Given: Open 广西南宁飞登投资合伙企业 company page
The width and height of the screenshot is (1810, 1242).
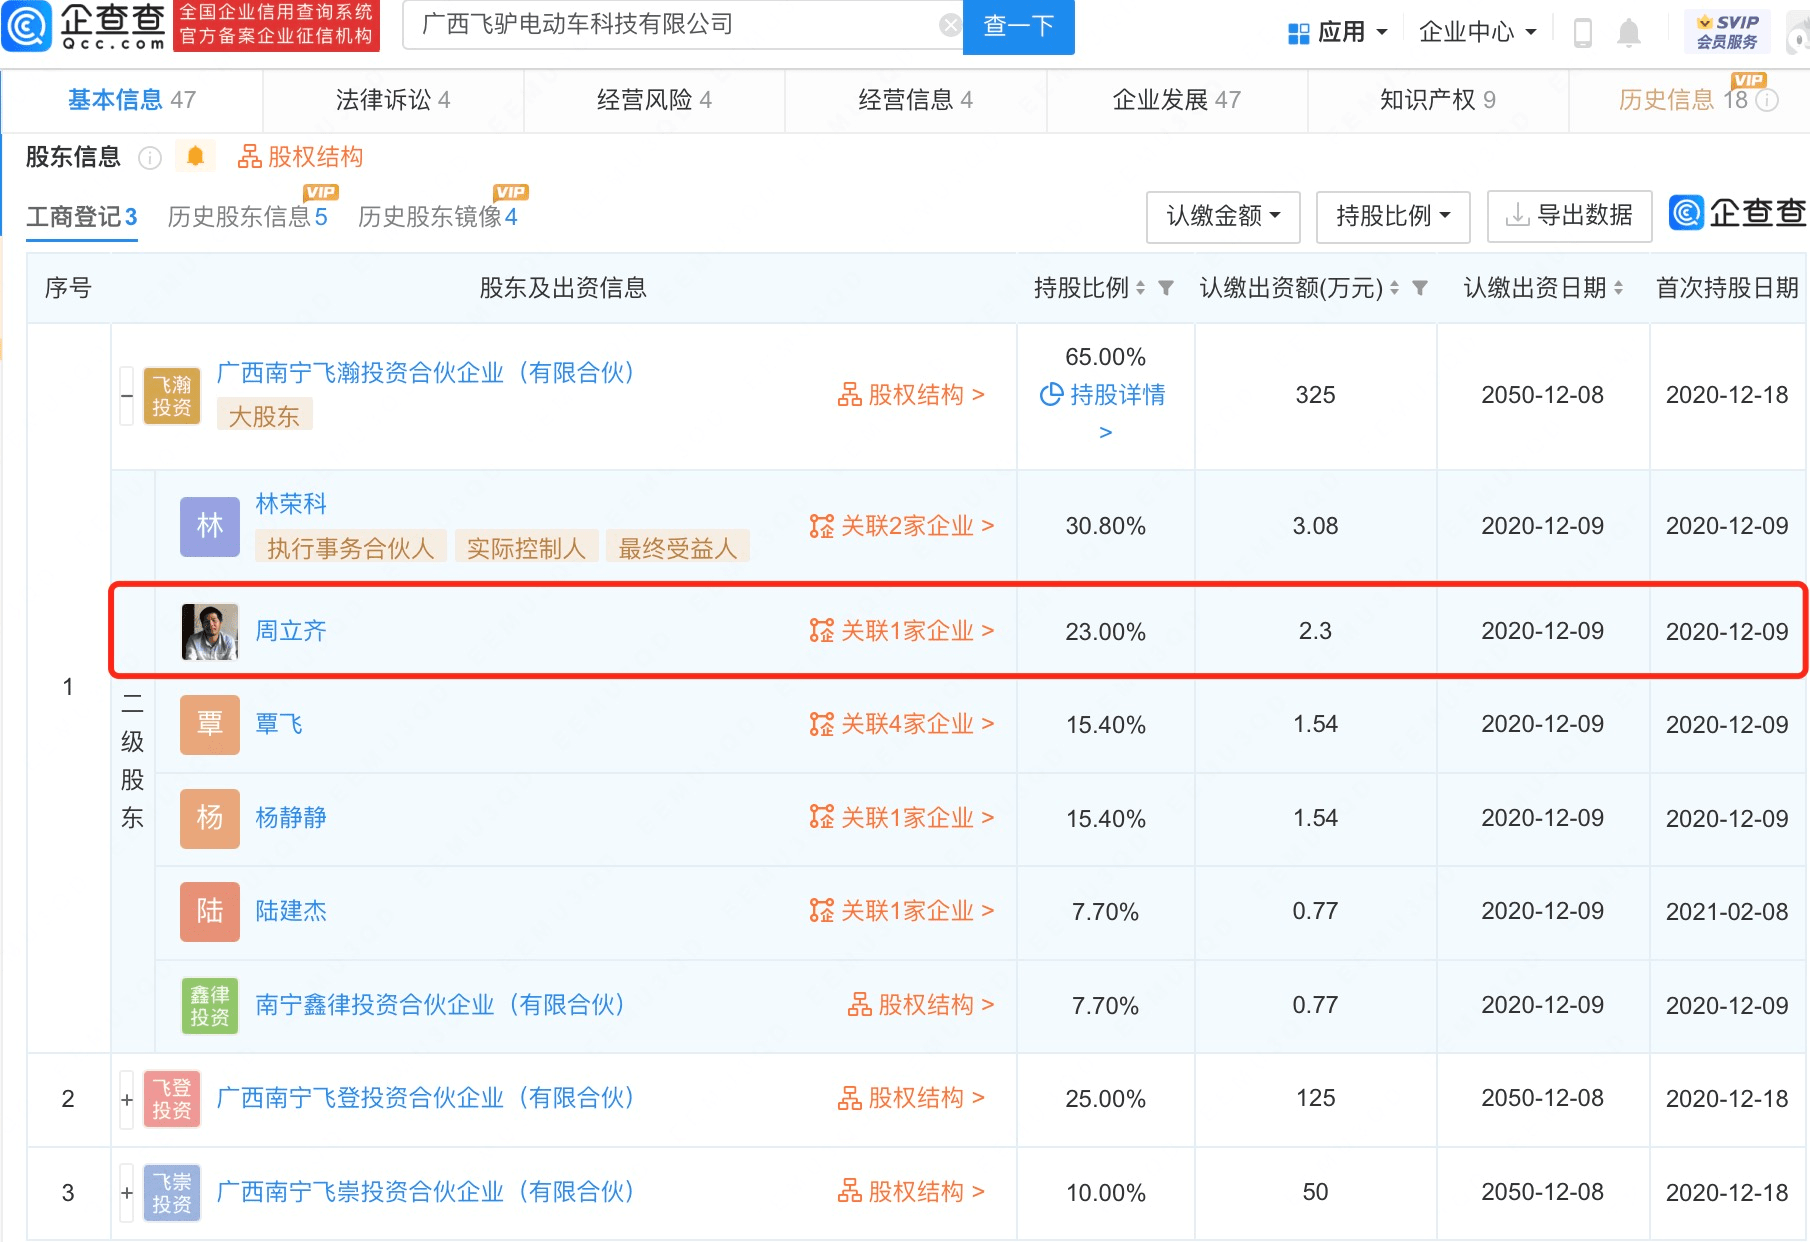Looking at the screenshot, I should click(425, 1098).
